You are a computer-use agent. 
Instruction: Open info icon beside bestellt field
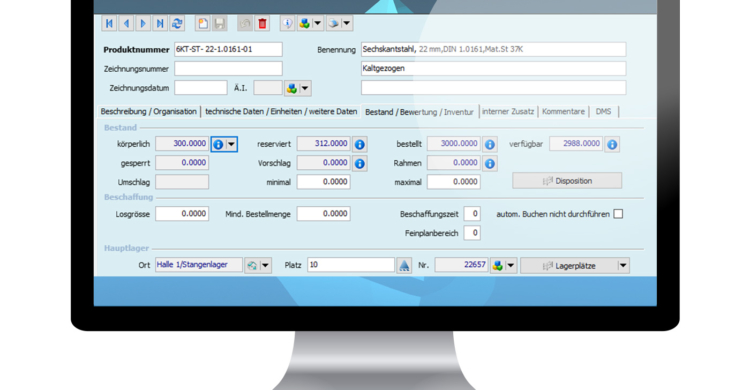(x=489, y=144)
